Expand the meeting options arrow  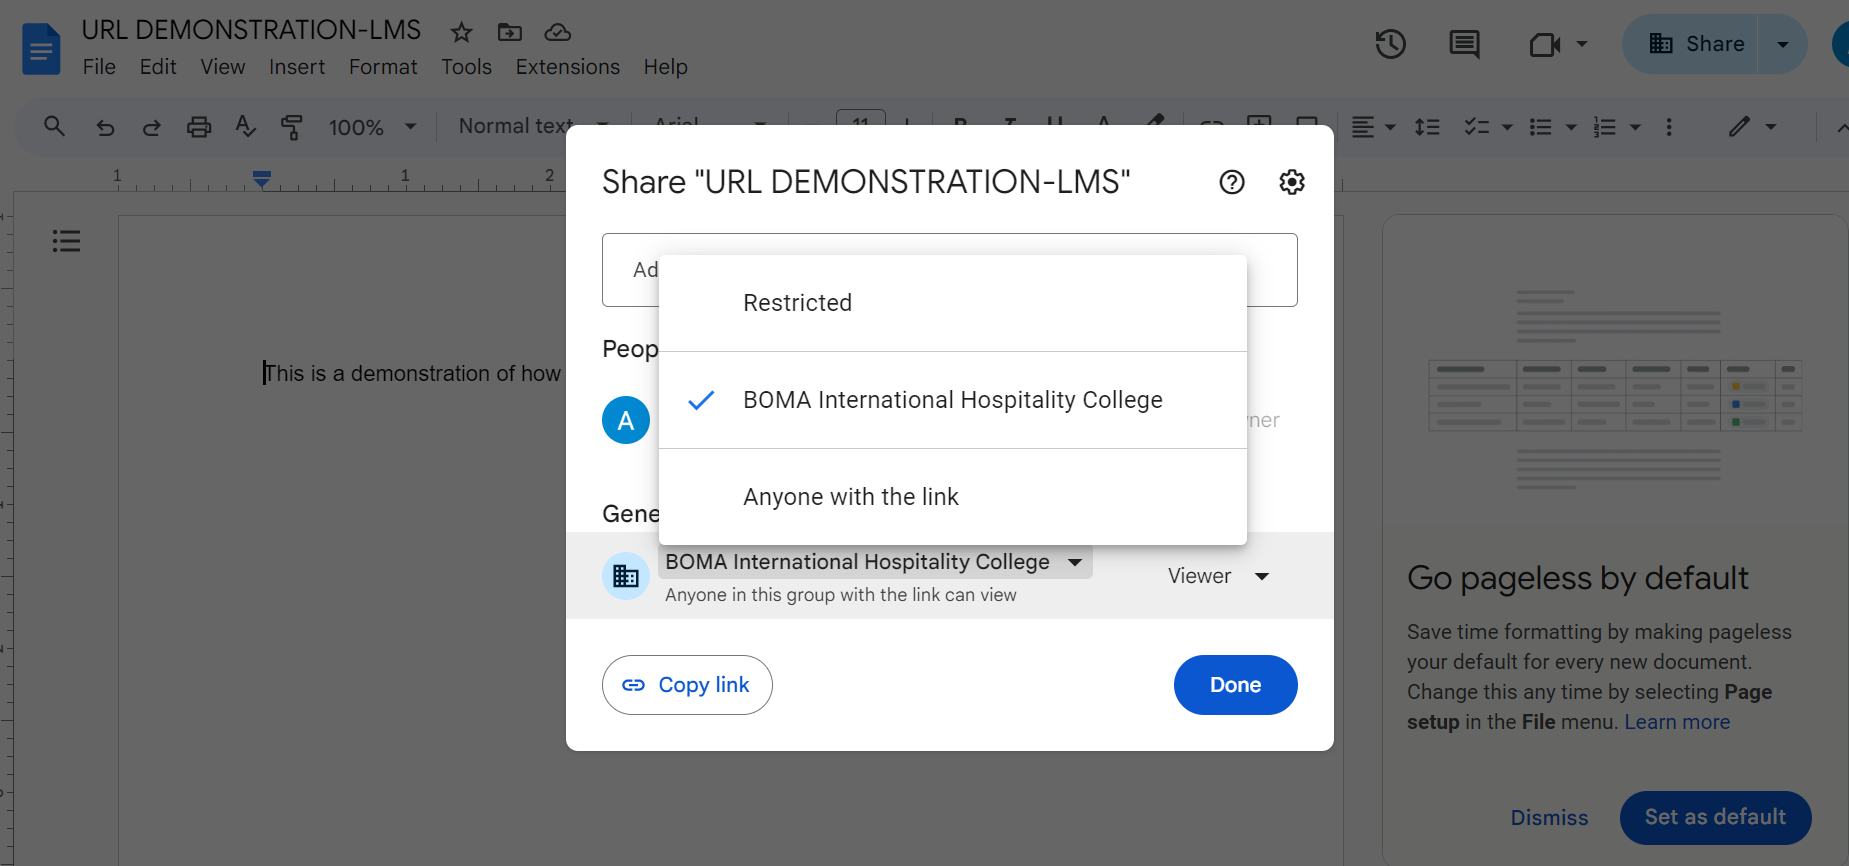tap(1582, 44)
